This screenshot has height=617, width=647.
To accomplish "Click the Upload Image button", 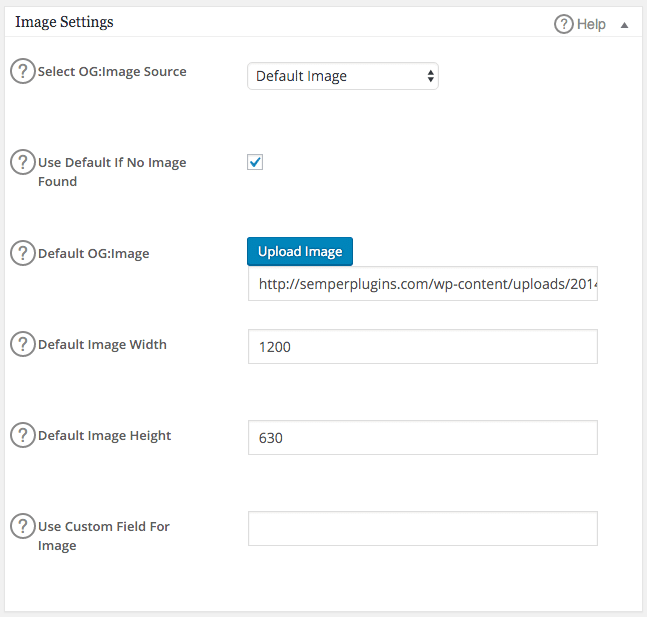I will tap(300, 251).
